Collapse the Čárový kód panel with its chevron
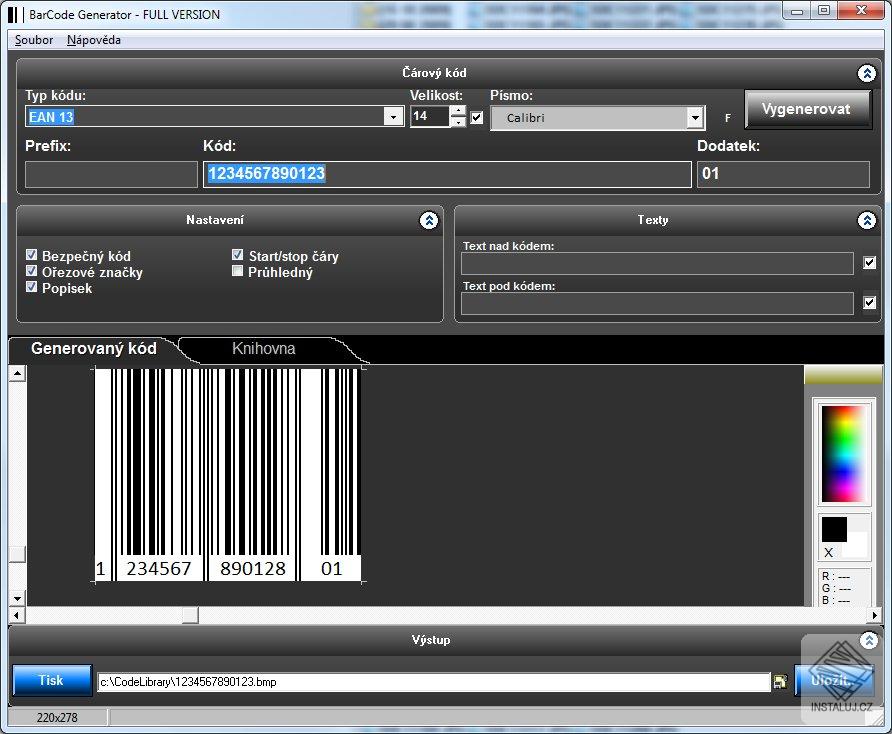Screen dimensions: 892x734 866,73
